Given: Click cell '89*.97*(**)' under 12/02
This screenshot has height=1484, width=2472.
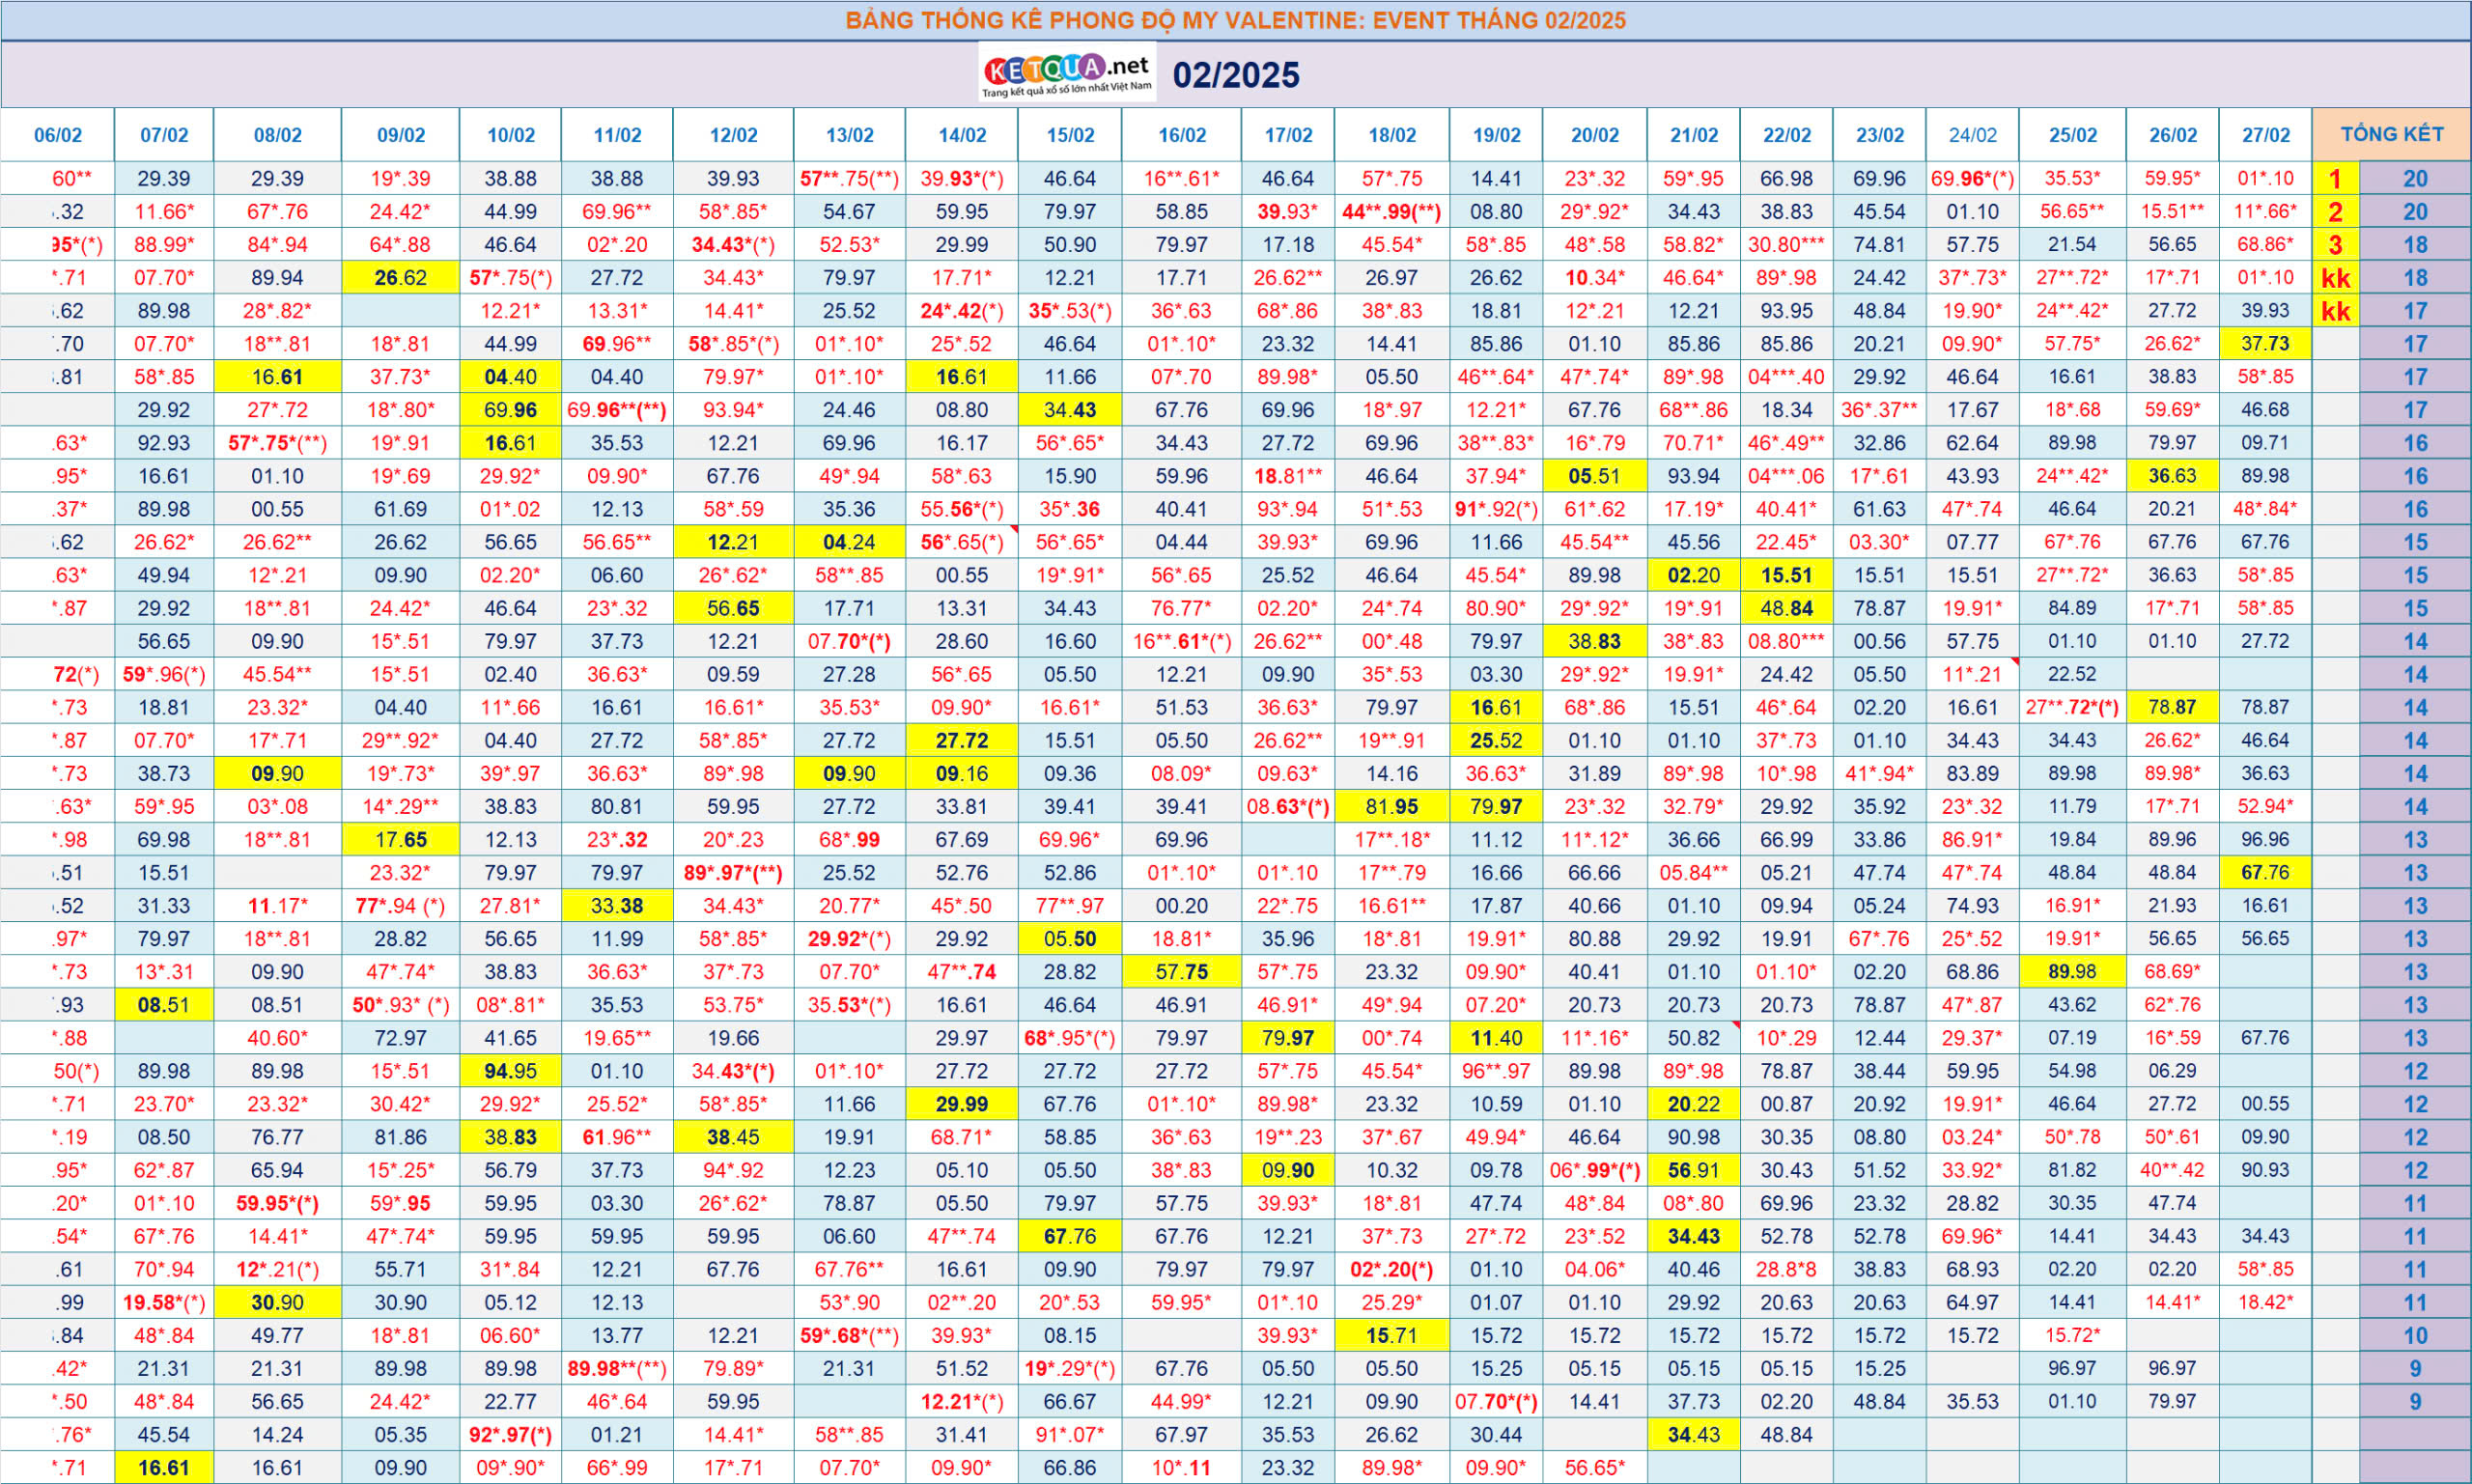Looking at the screenshot, I should point(733,873).
